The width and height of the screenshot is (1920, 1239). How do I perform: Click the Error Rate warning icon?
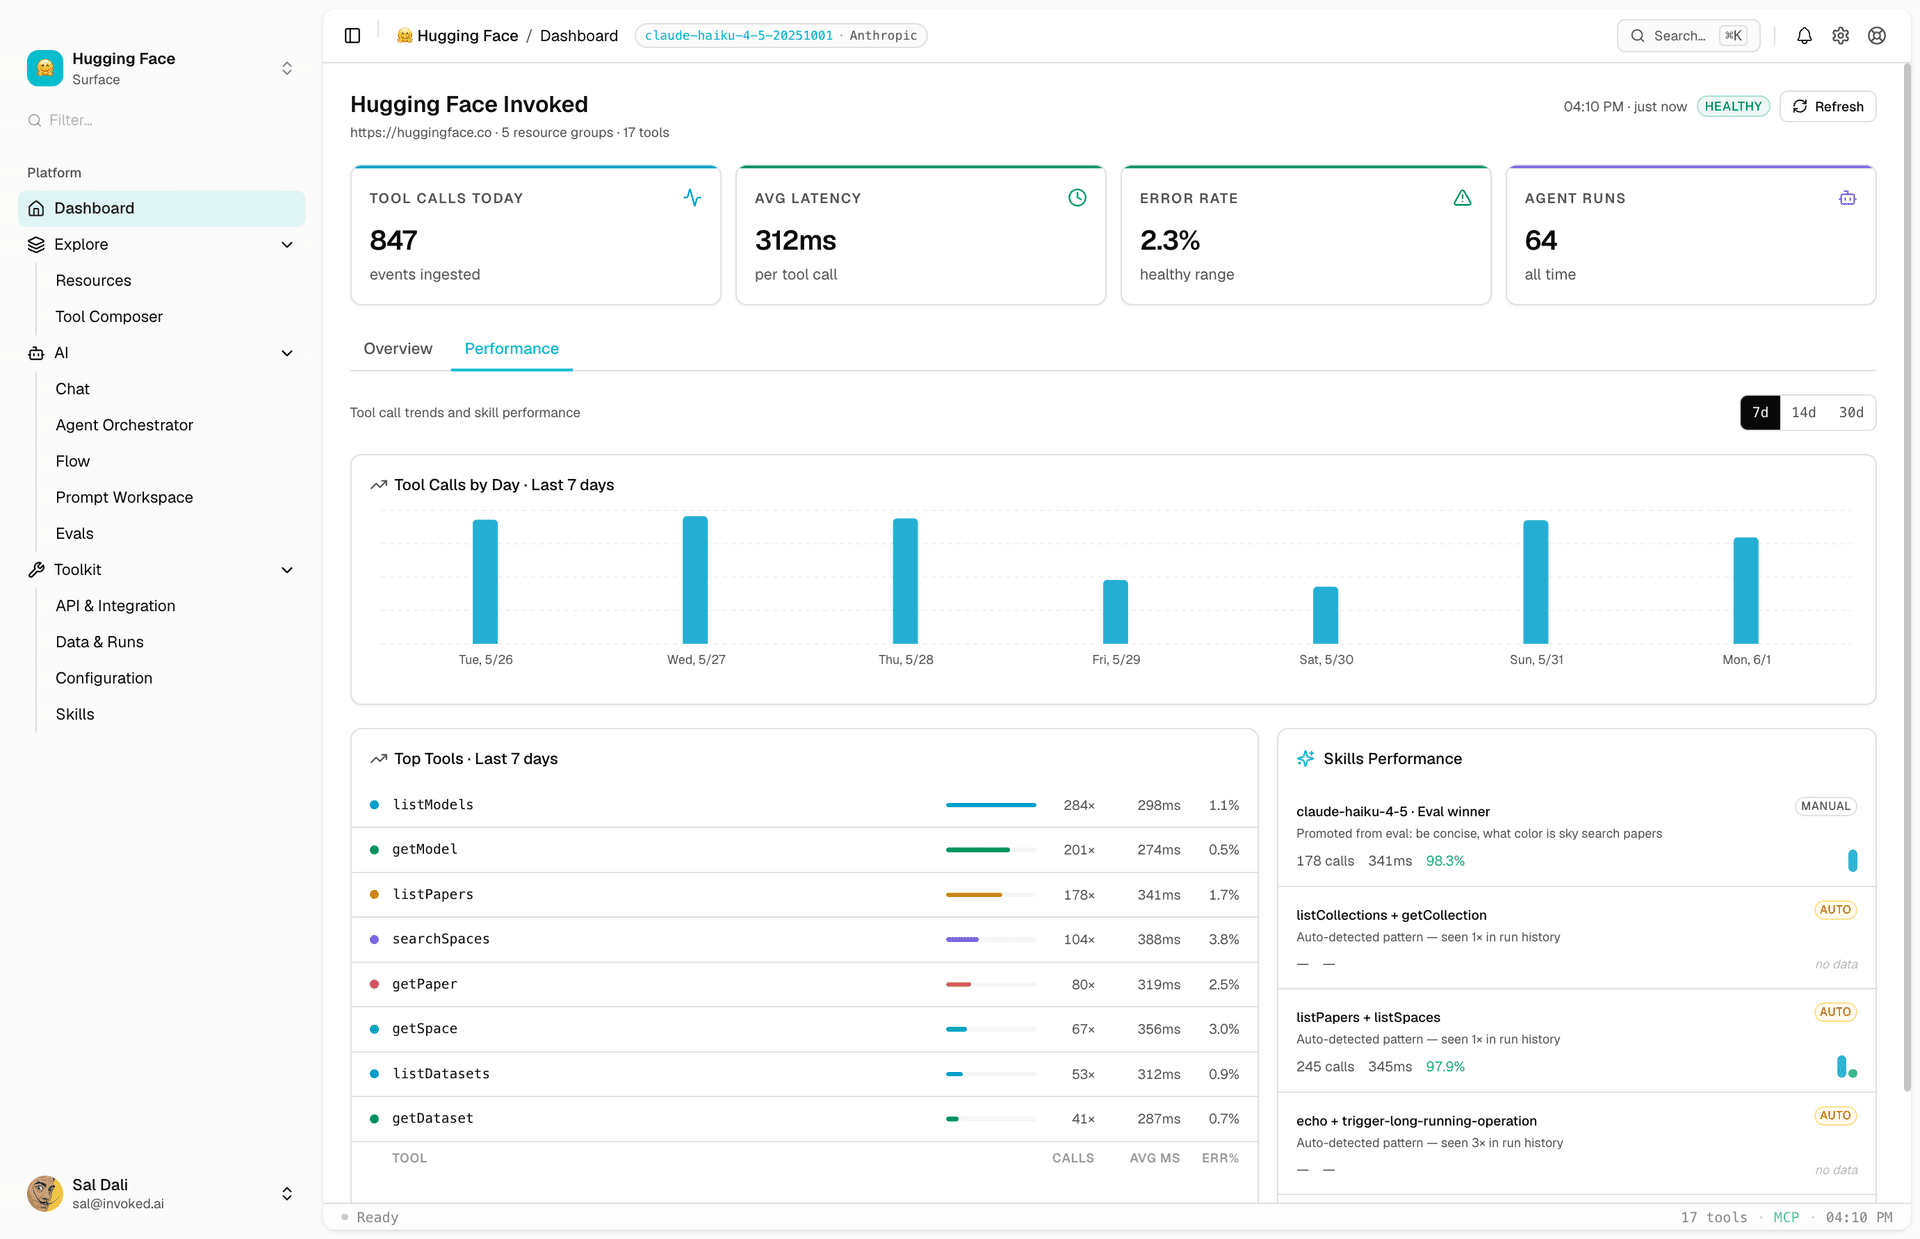1462,198
